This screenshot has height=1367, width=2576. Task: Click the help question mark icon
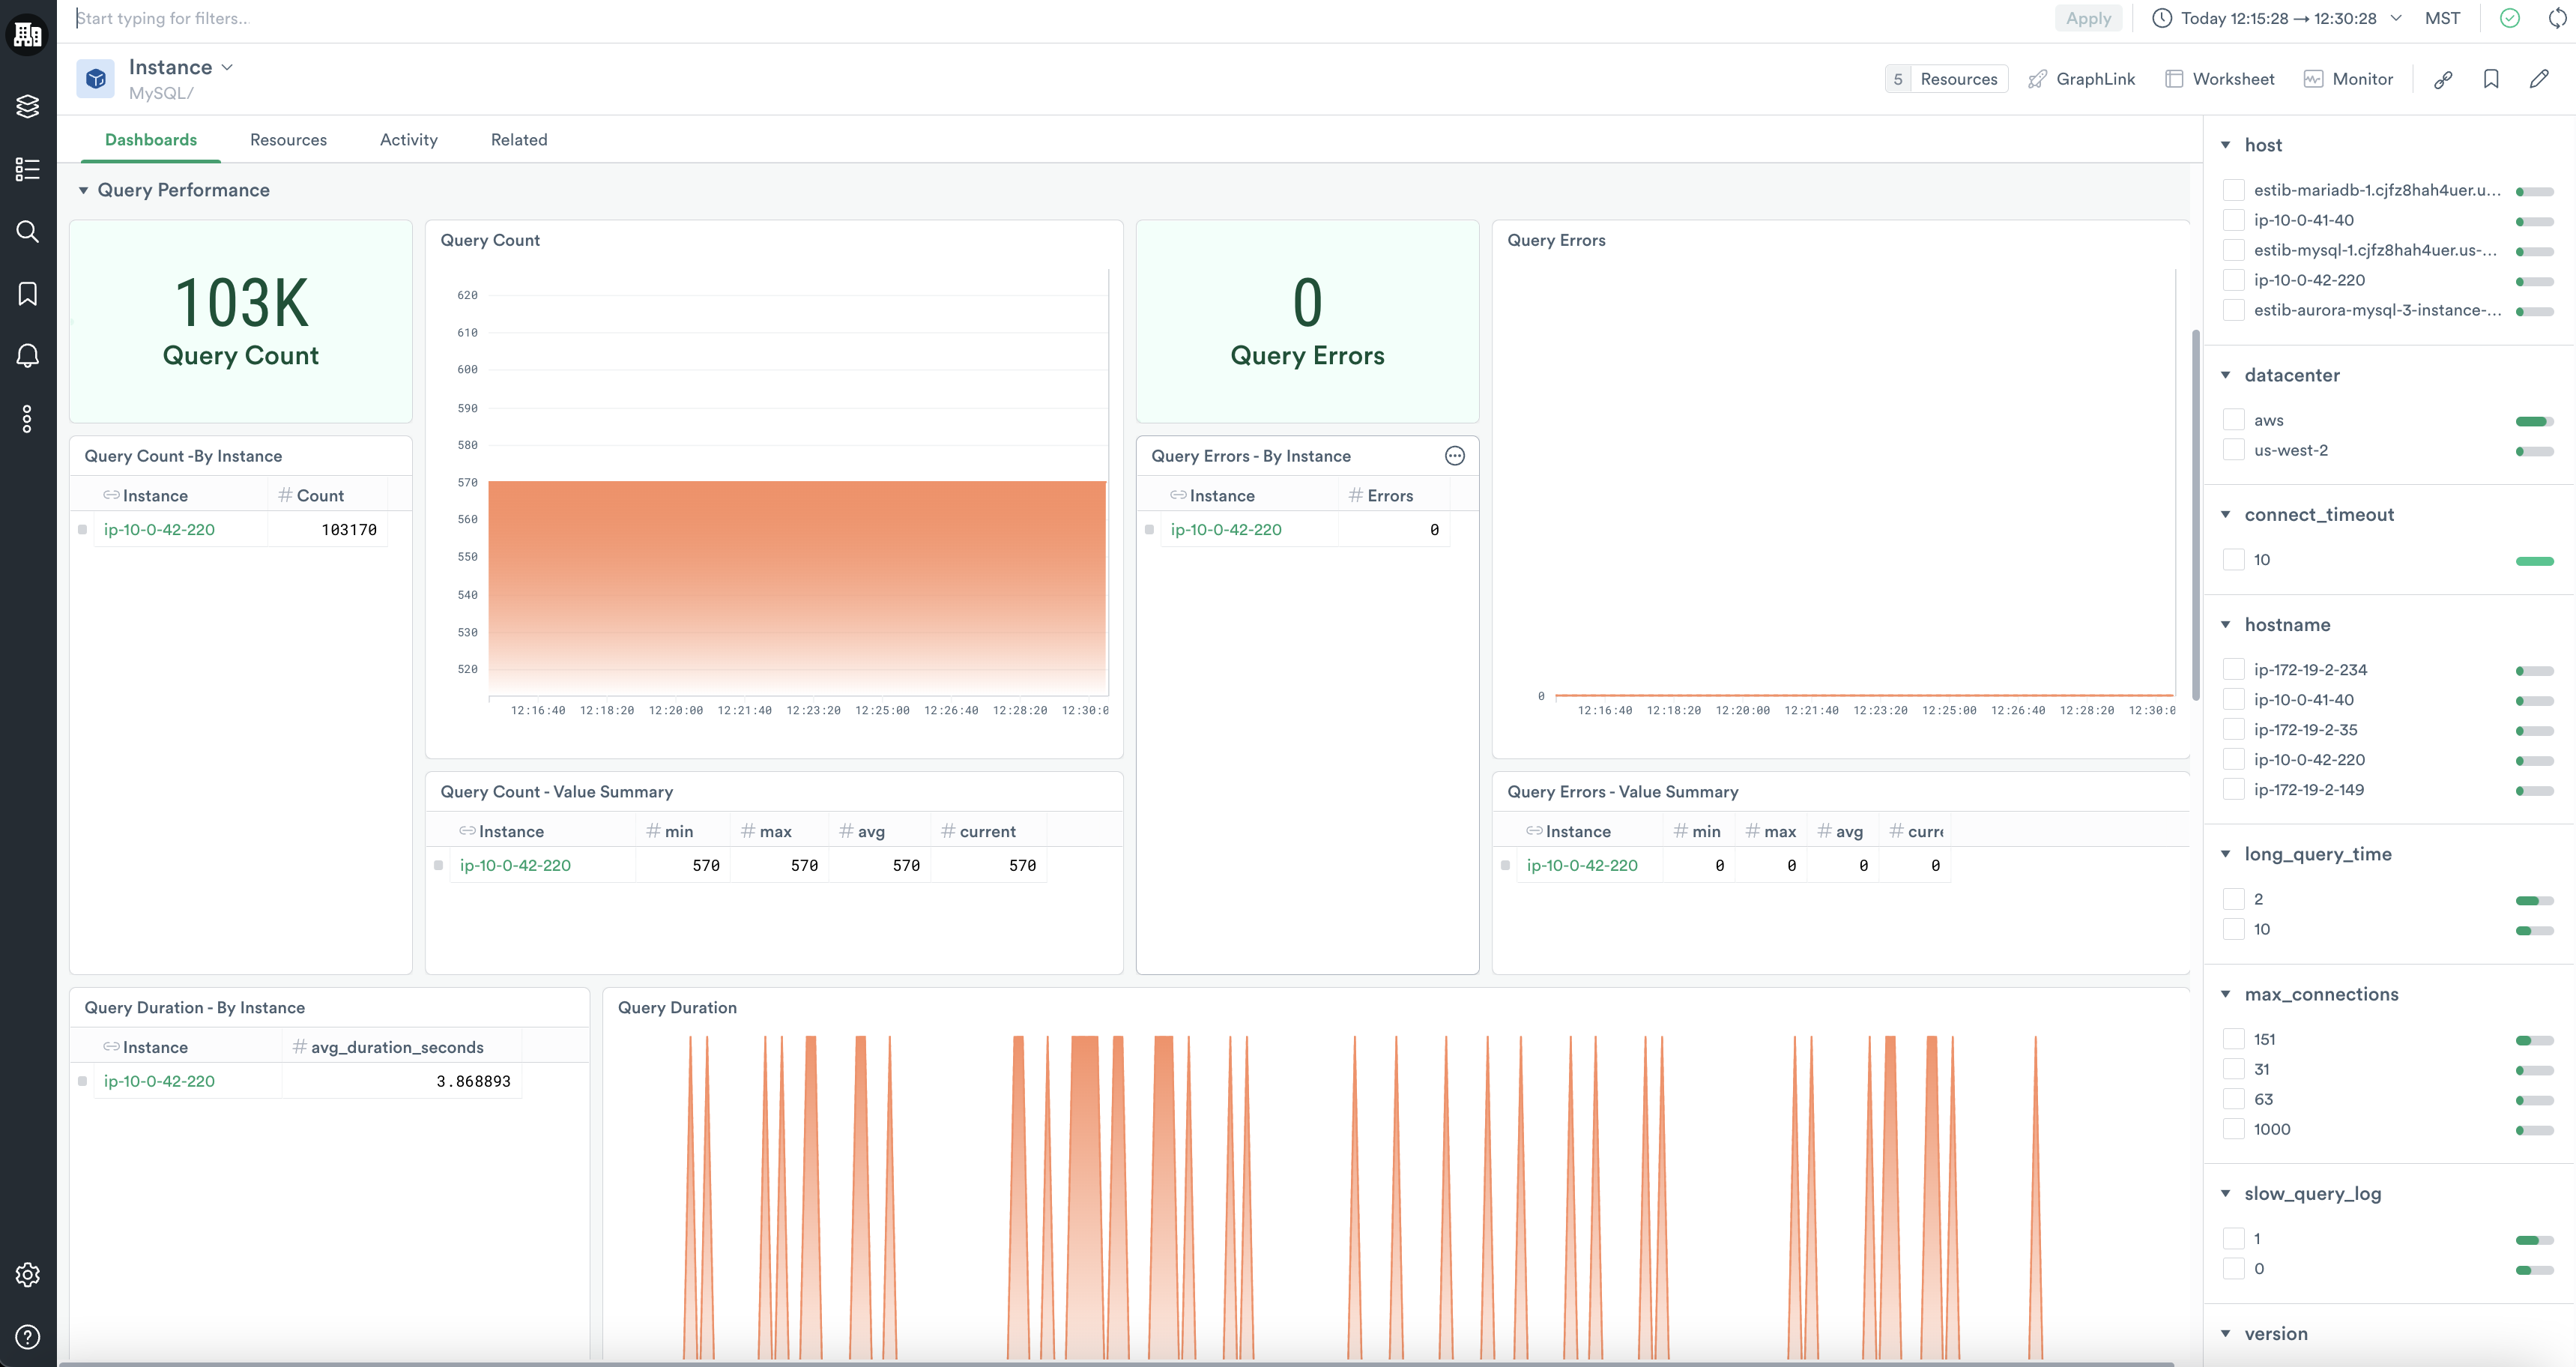pos(27,1336)
